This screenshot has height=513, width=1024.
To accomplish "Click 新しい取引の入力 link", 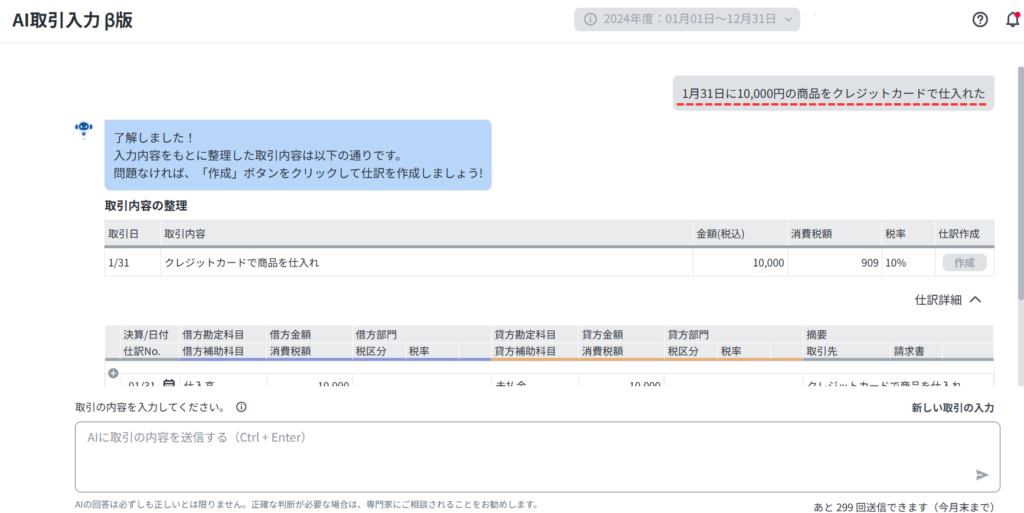I will coord(952,408).
